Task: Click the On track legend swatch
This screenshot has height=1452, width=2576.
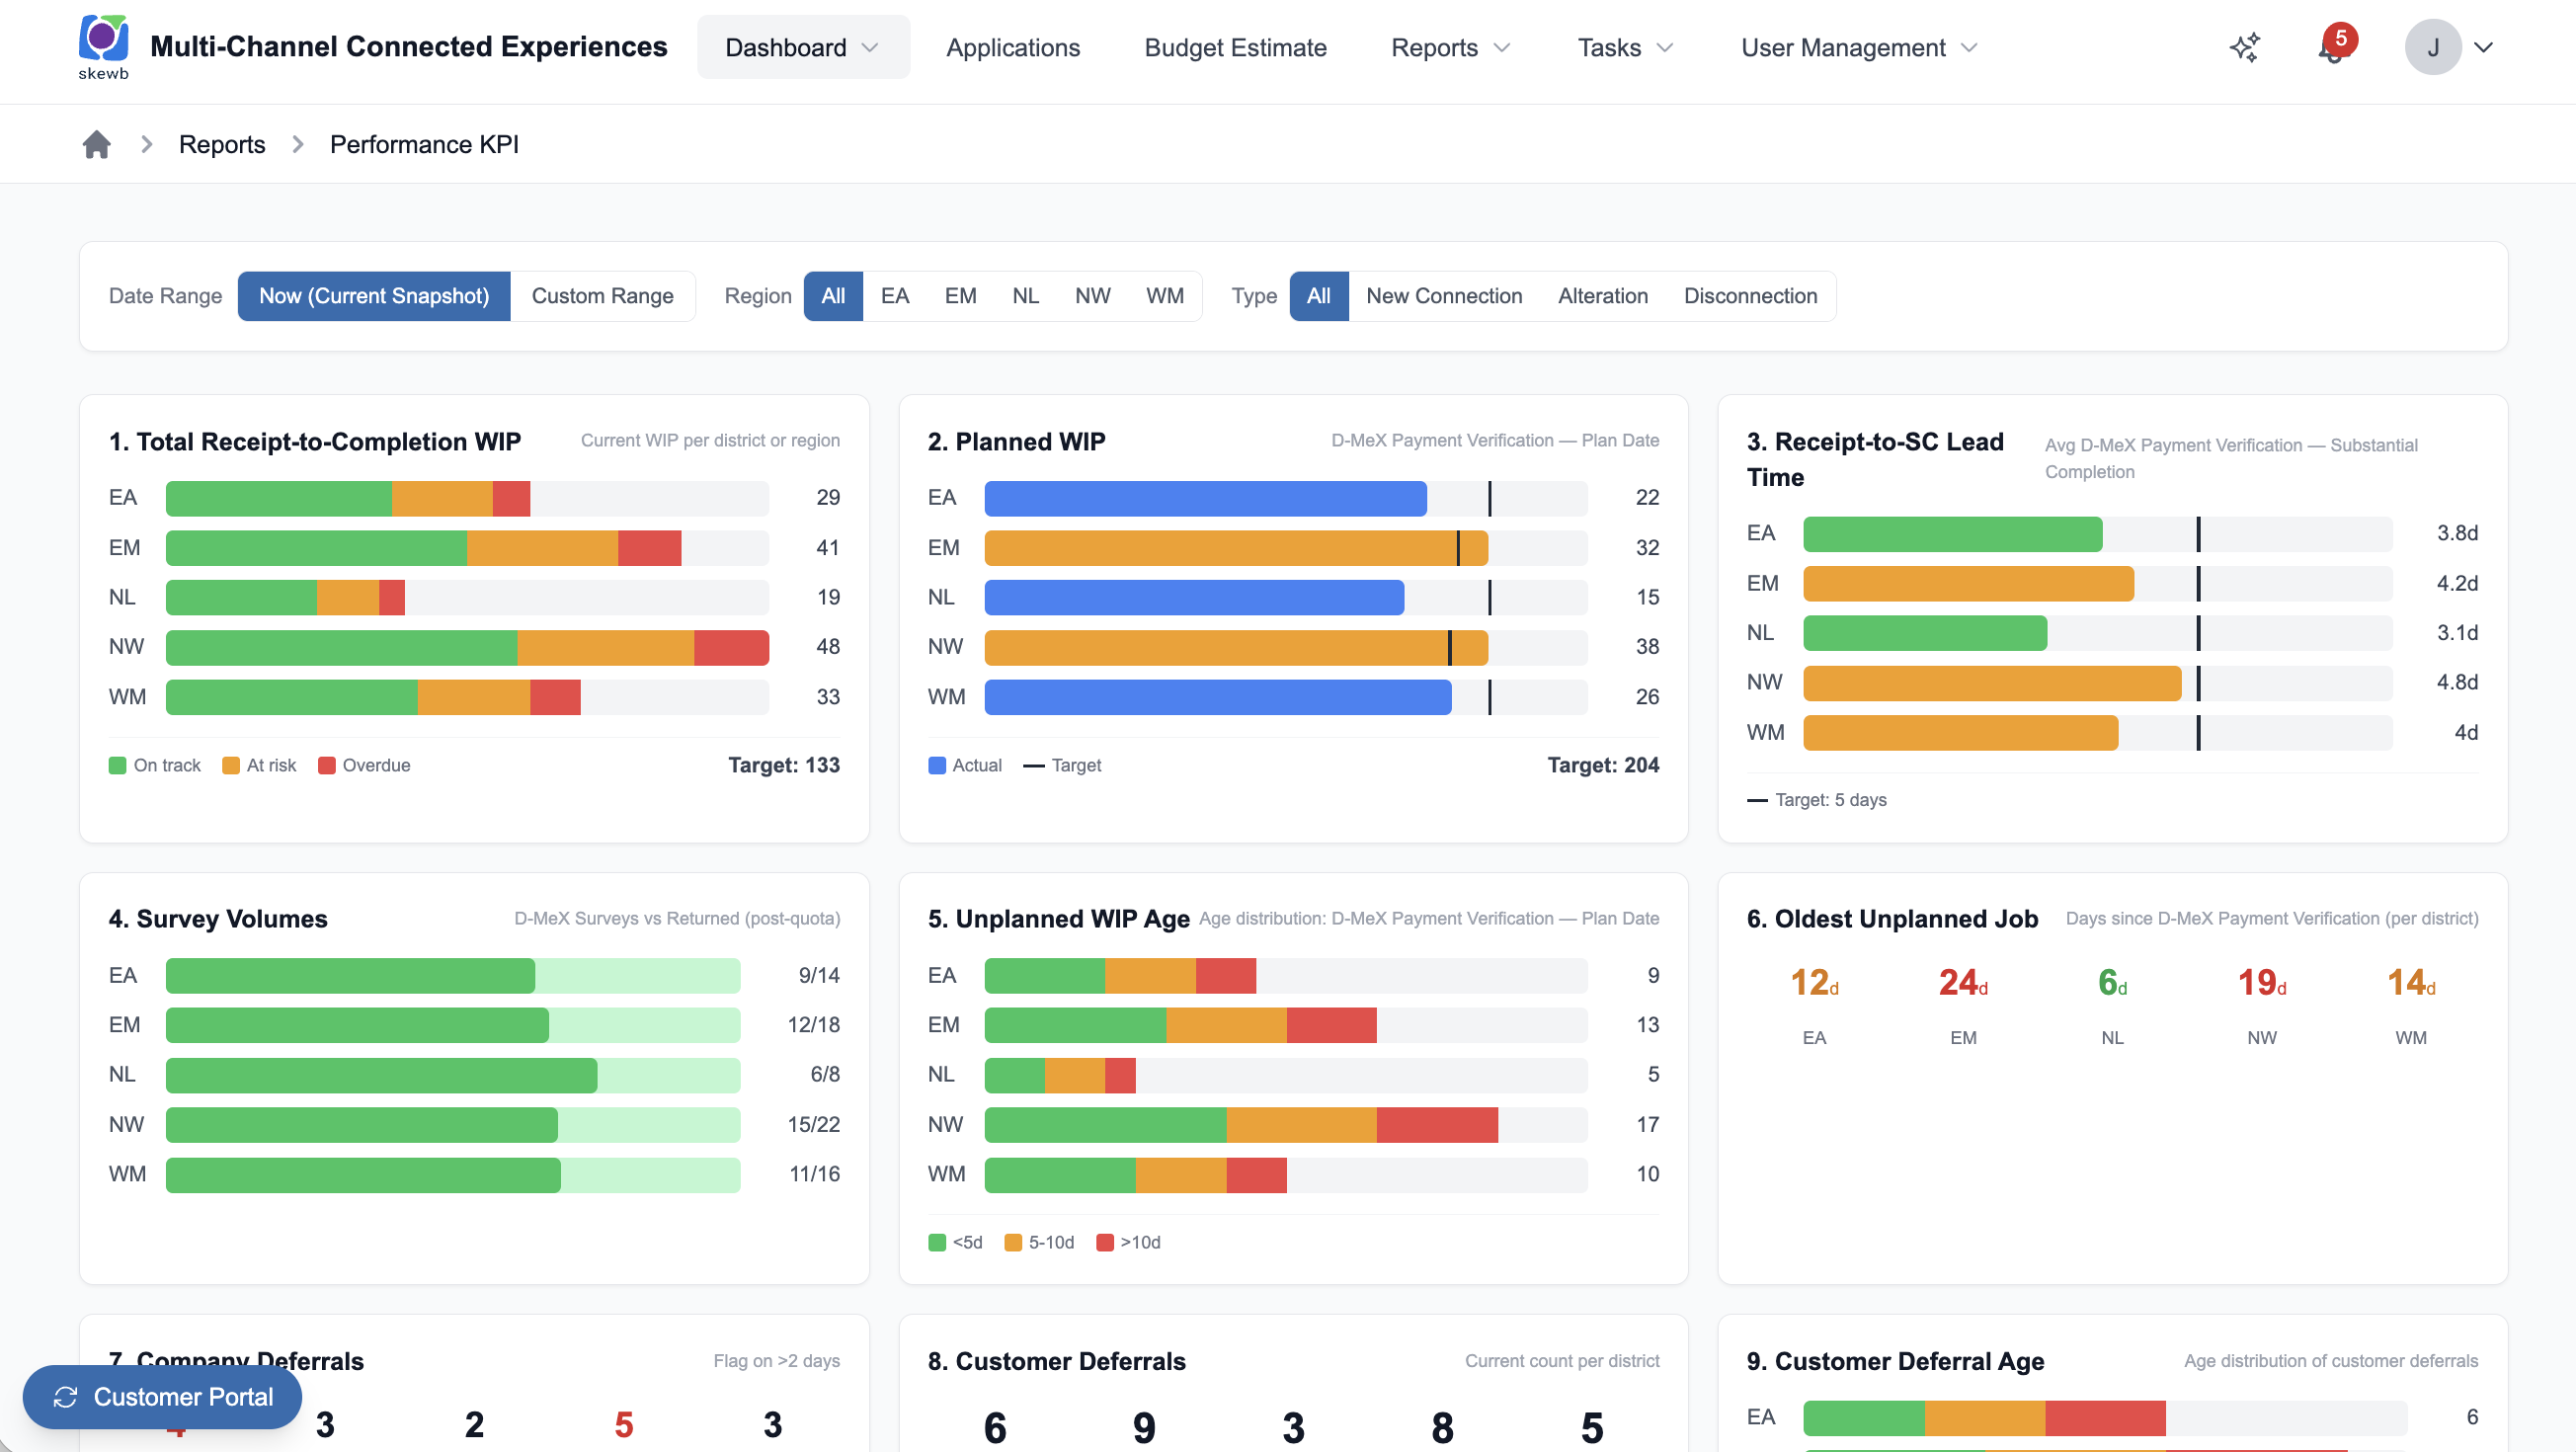Action: click(117, 766)
